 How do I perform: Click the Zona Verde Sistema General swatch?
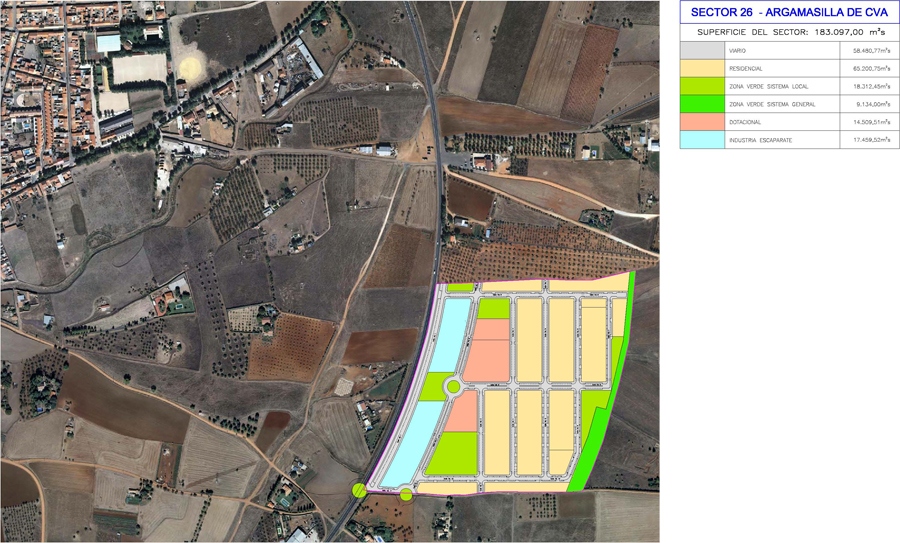pos(701,104)
